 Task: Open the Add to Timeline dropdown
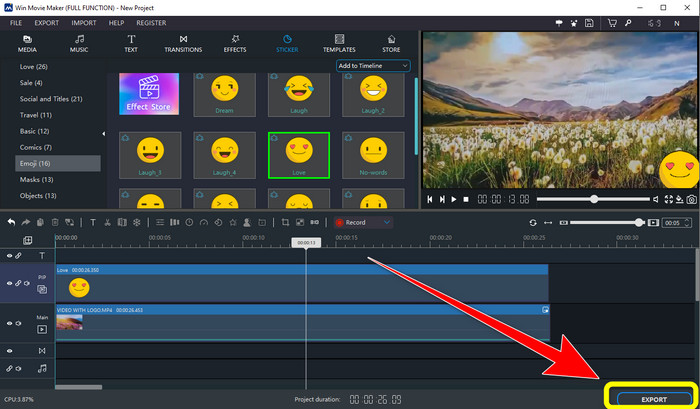tap(373, 66)
